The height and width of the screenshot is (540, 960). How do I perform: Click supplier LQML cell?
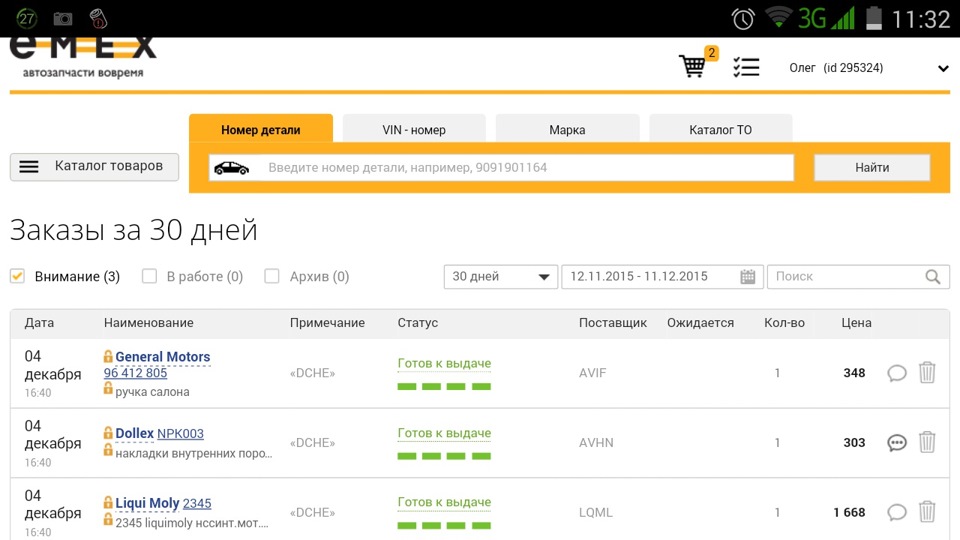pyautogui.click(x=596, y=512)
